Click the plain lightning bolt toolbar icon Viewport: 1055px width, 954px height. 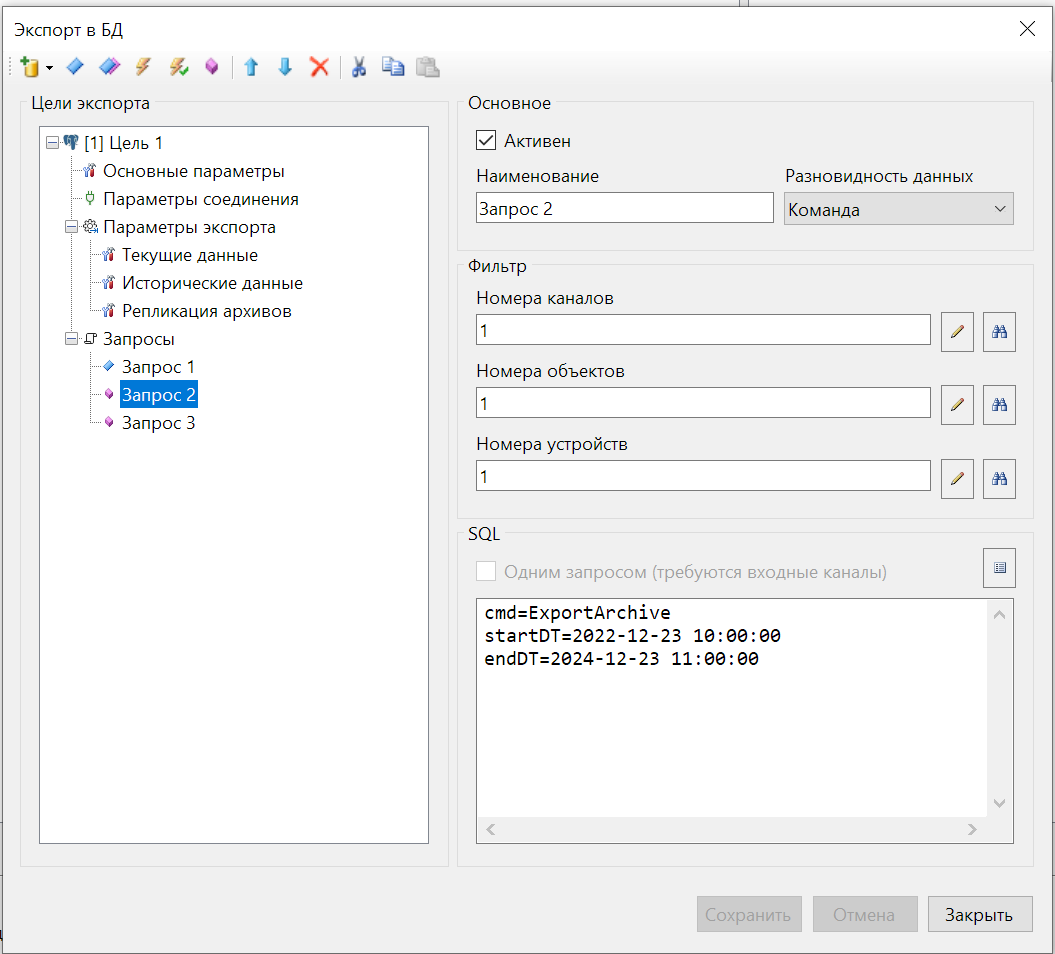143,67
